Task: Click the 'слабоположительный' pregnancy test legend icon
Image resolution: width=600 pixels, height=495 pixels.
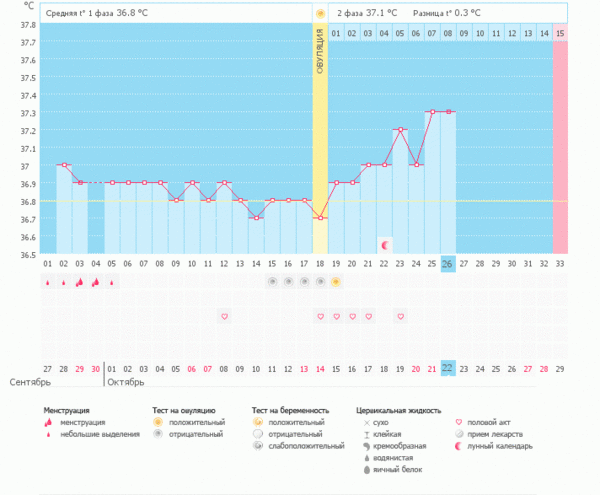Action: pyautogui.click(x=258, y=446)
